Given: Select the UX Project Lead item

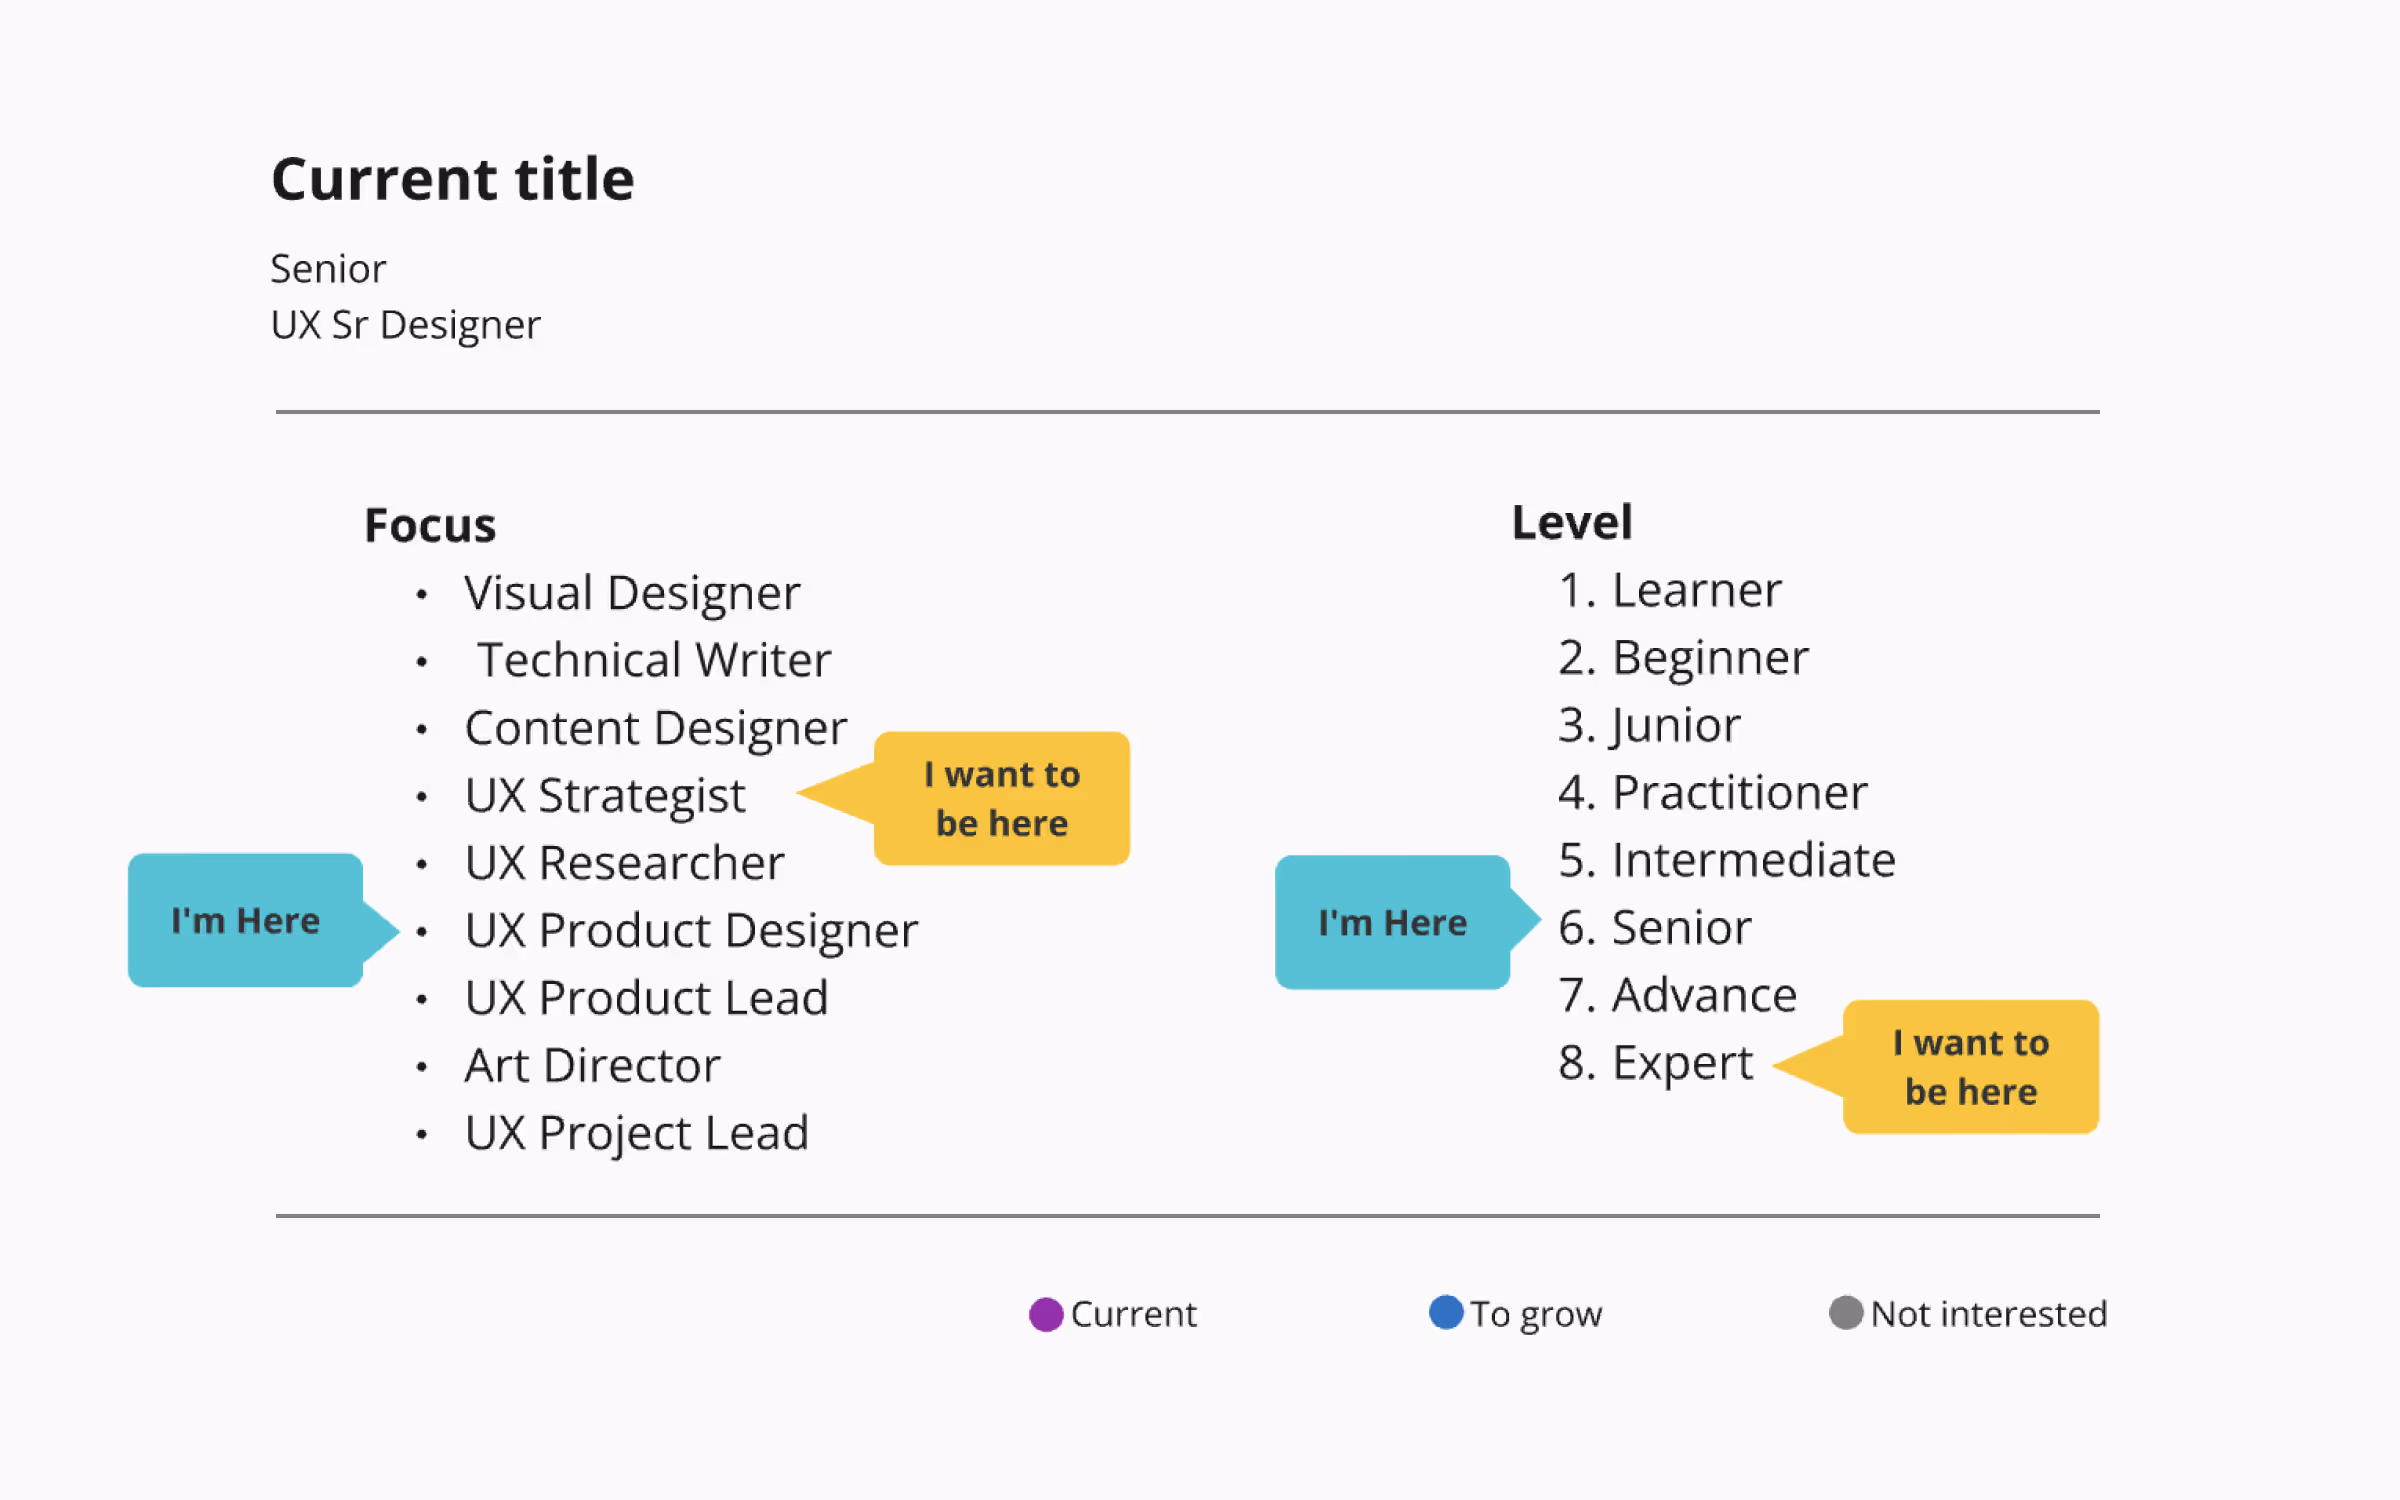Looking at the screenshot, I should click(x=637, y=1134).
